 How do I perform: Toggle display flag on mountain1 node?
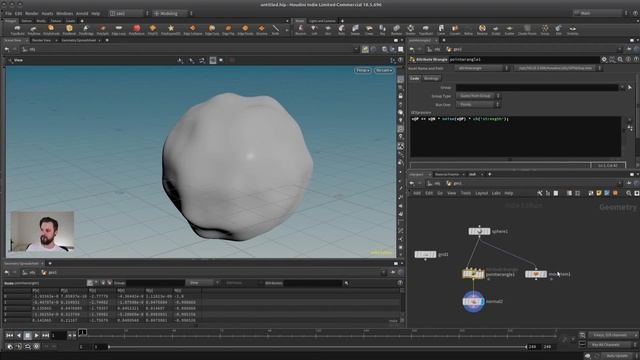544,274
